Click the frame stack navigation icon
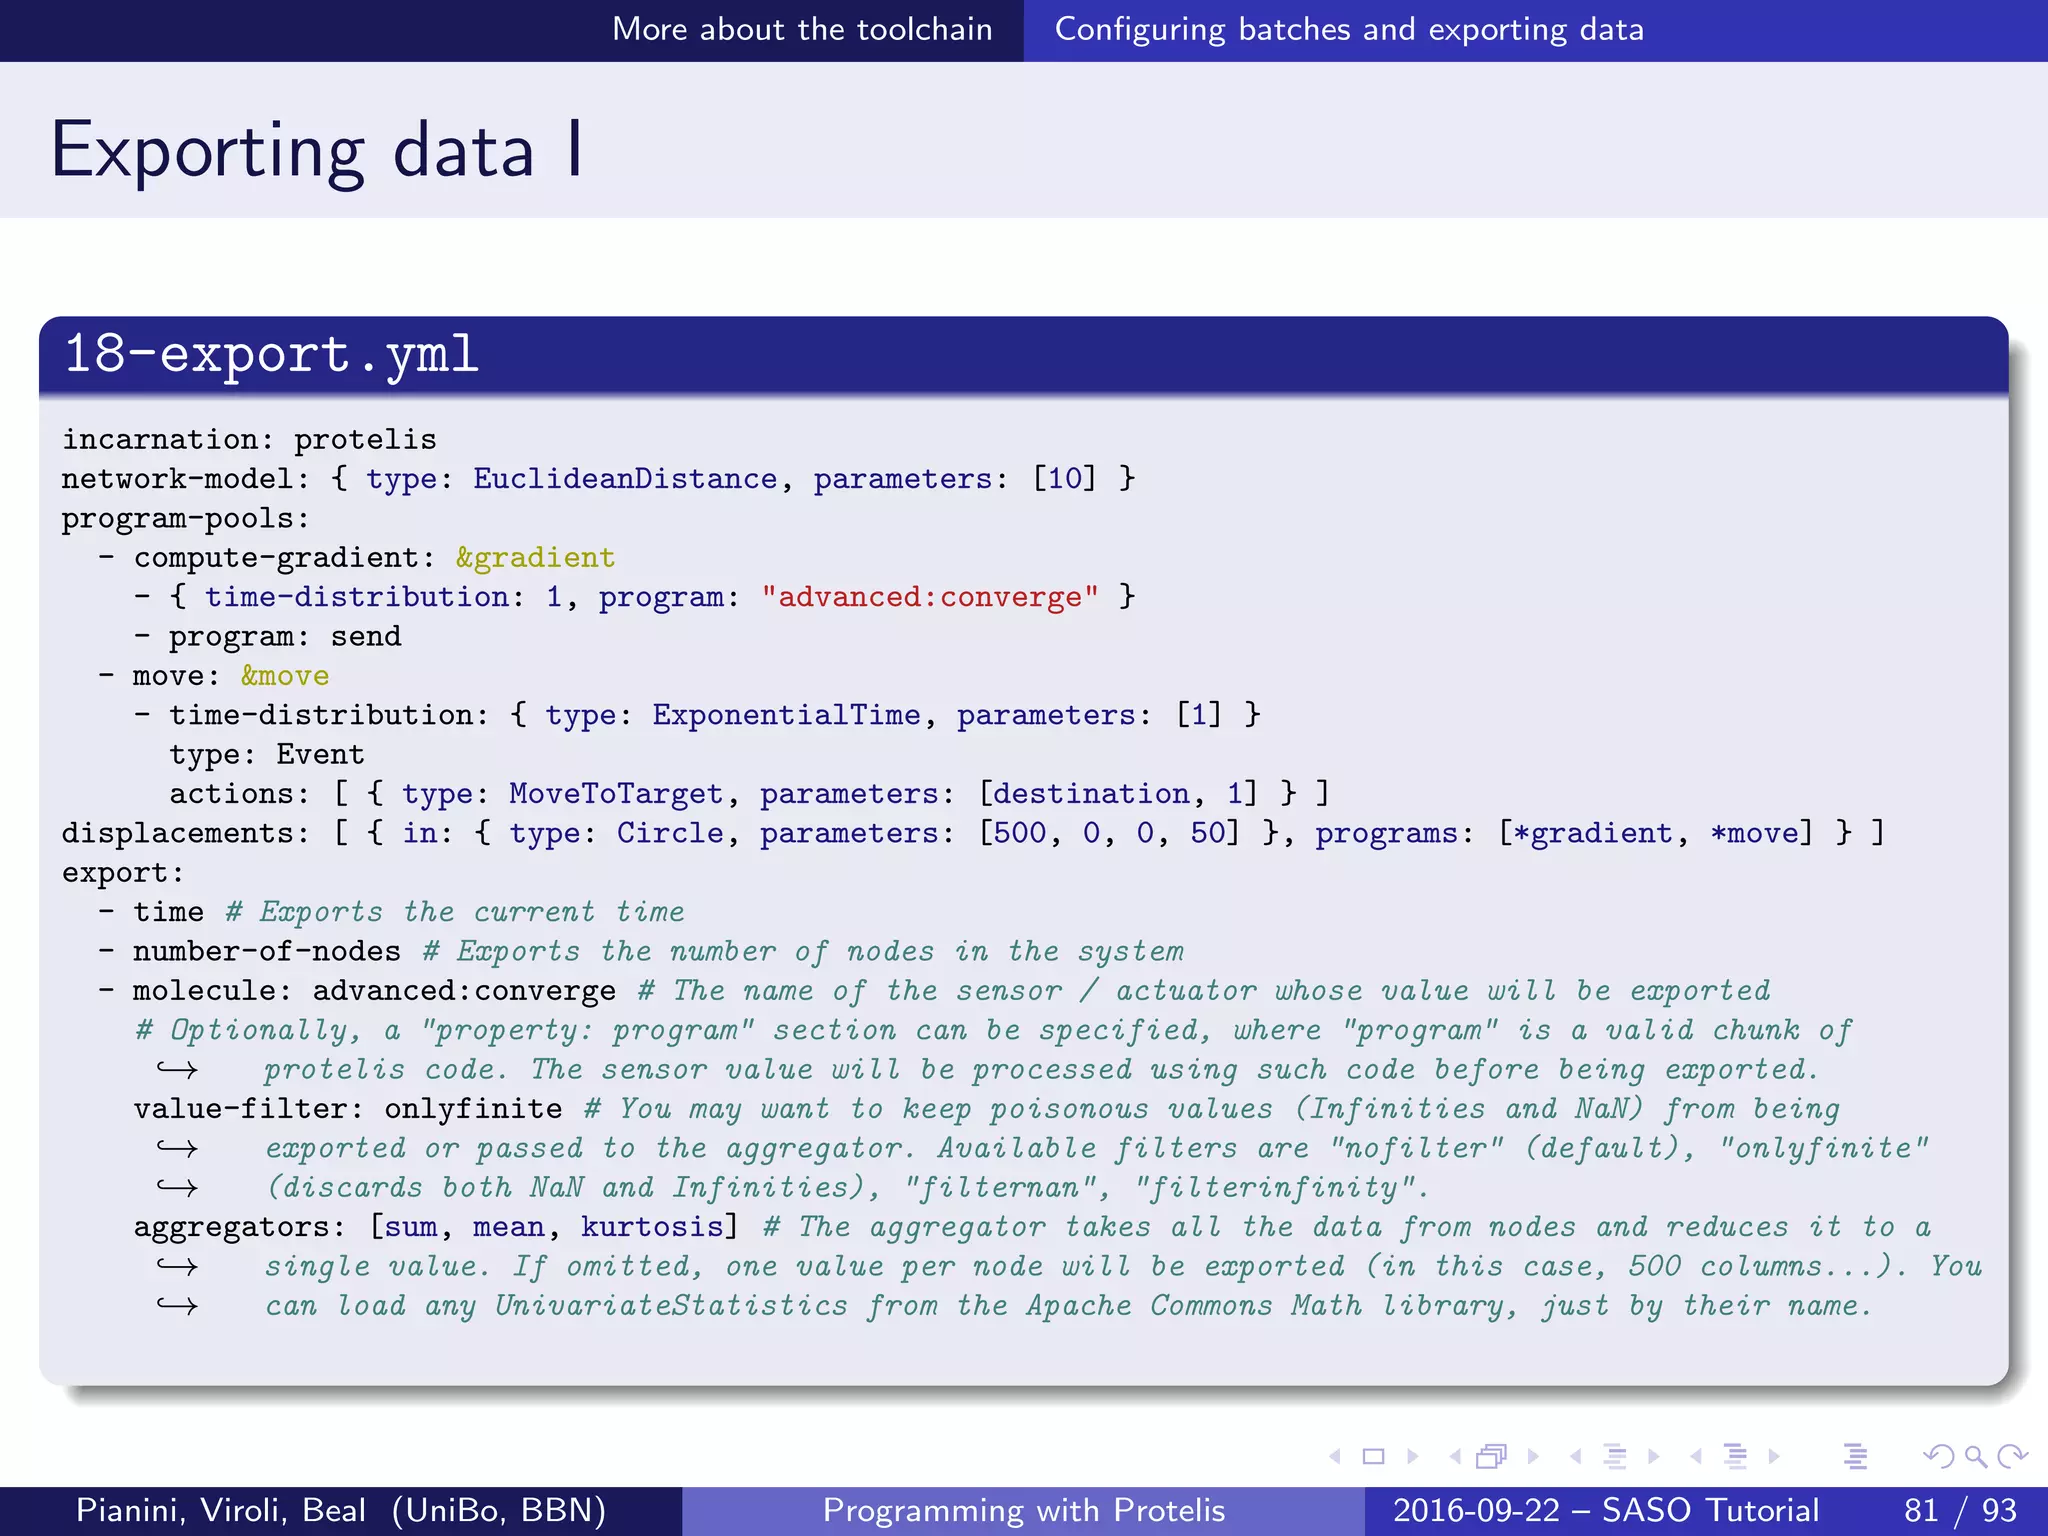 tap(1491, 1457)
